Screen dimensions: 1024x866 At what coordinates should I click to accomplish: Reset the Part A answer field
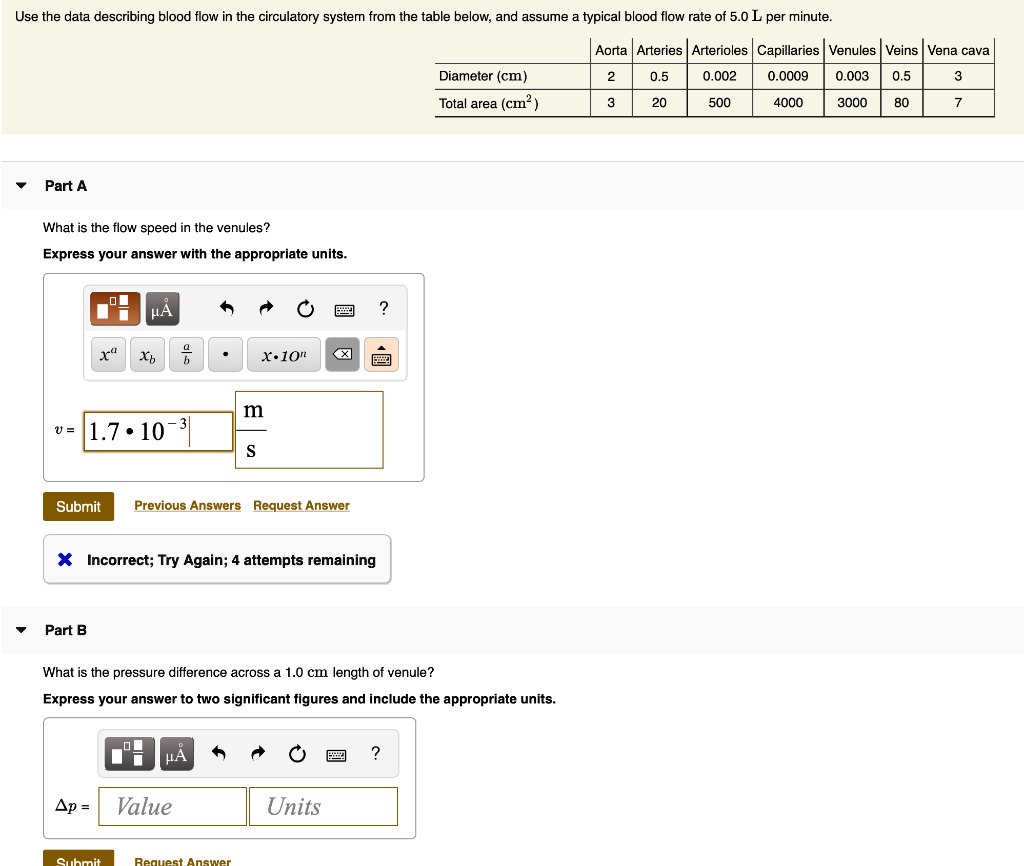(305, 310)
